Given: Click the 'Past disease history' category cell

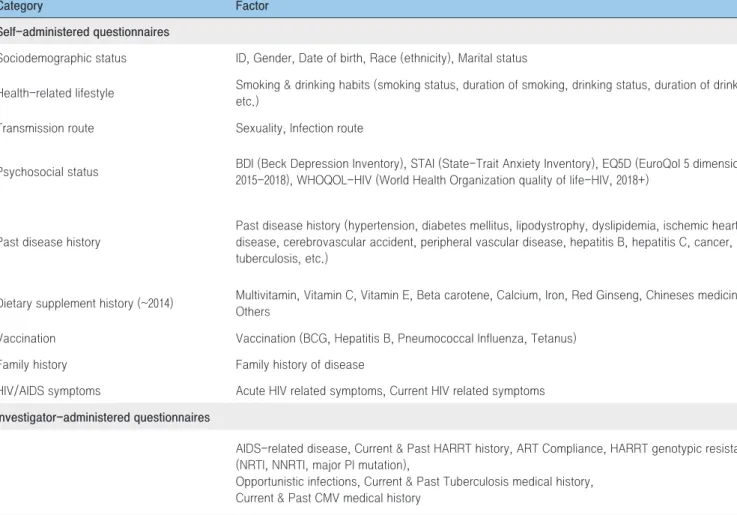Looking at the screenshot, I should (50, 242).
